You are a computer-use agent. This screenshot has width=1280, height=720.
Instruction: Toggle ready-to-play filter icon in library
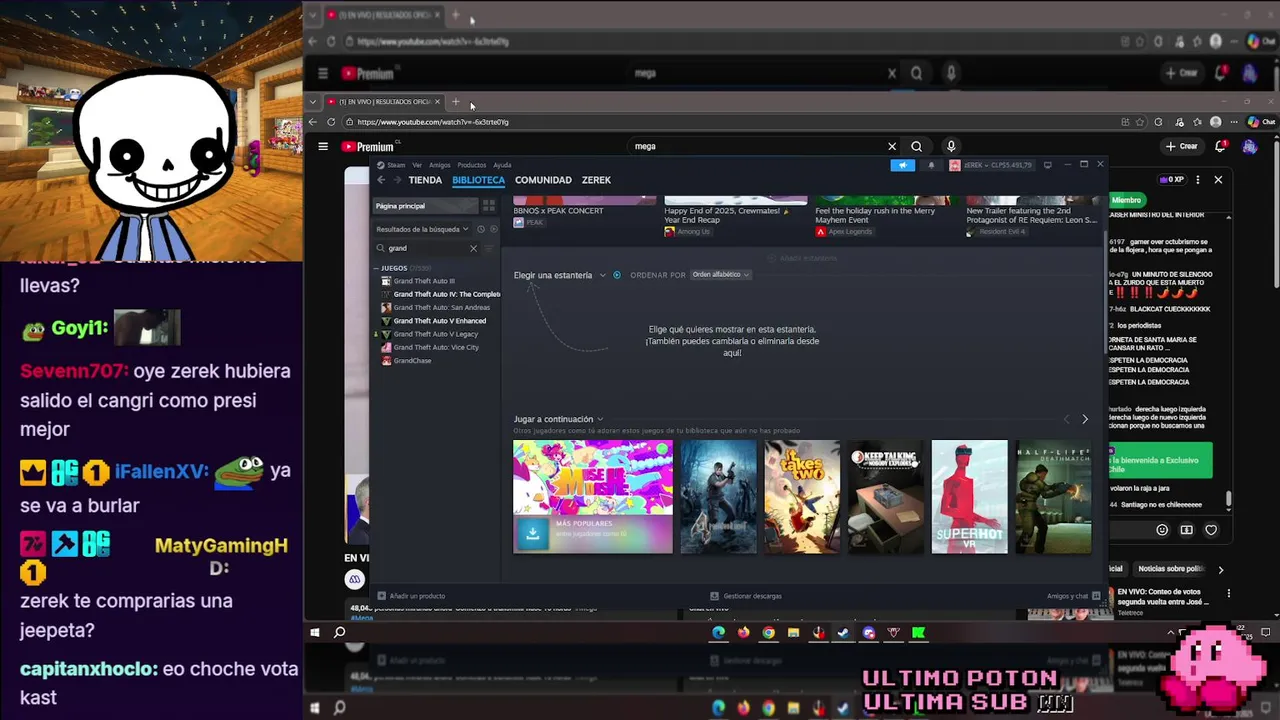tap(493, 229)
